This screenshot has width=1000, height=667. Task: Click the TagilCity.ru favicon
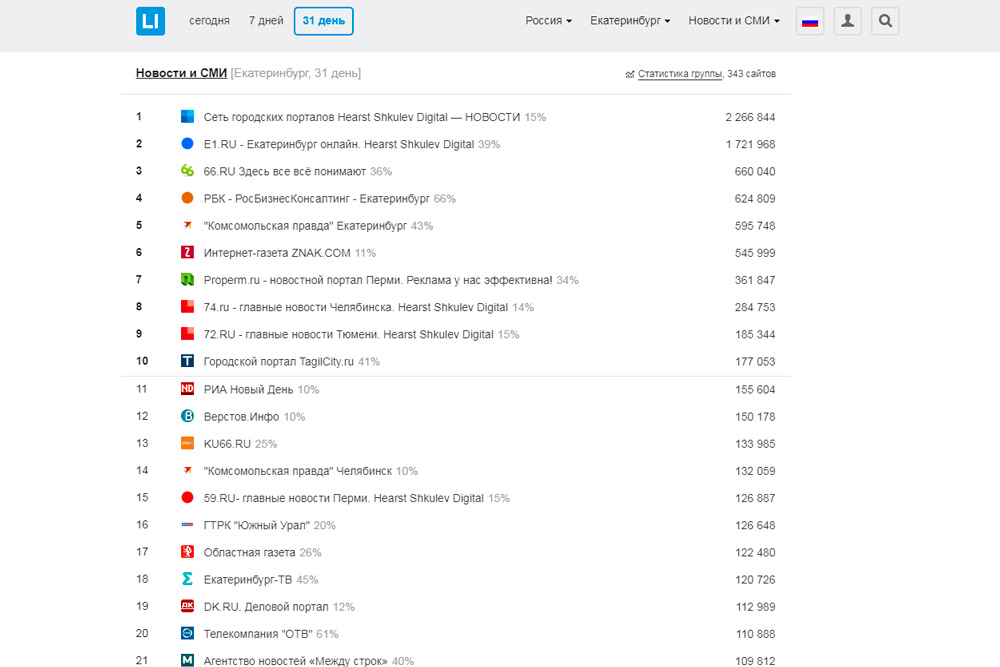point(187,361)
